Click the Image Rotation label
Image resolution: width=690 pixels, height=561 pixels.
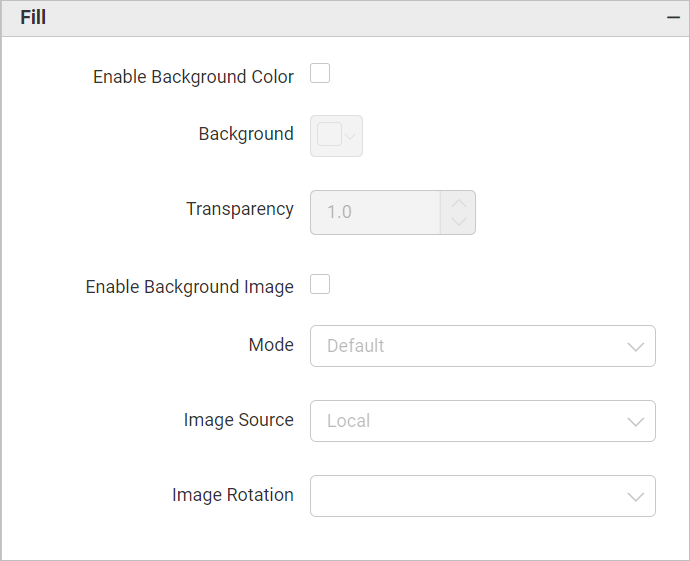pyautogui.click(x=233, y=495)
